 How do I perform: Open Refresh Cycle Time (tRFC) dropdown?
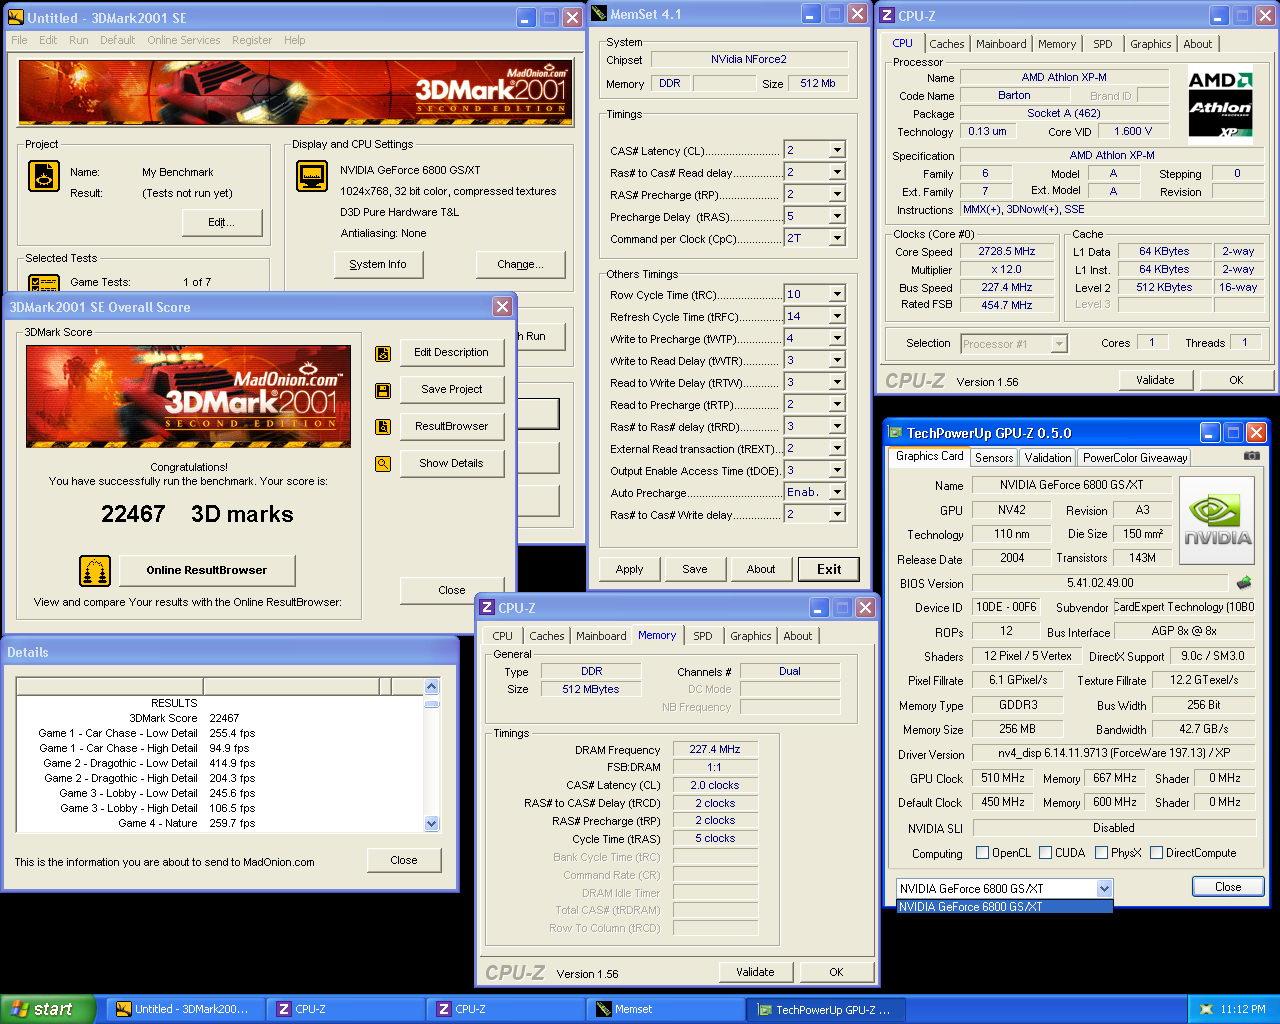(837, 316)
